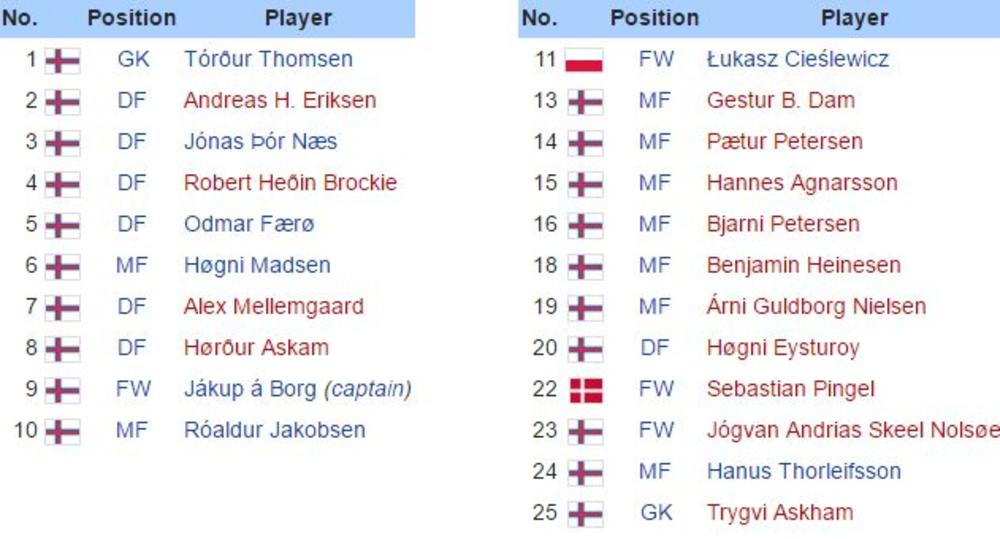Click the Danish flag beside Sebastian Pingel

(x=585, y=390)
